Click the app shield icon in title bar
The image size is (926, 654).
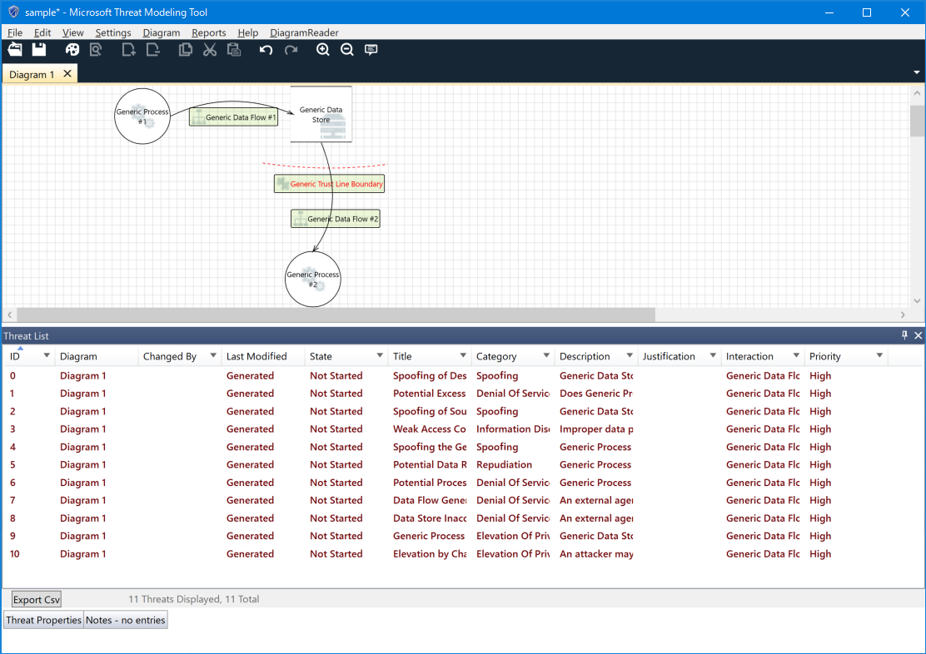[x=13, y=12]
